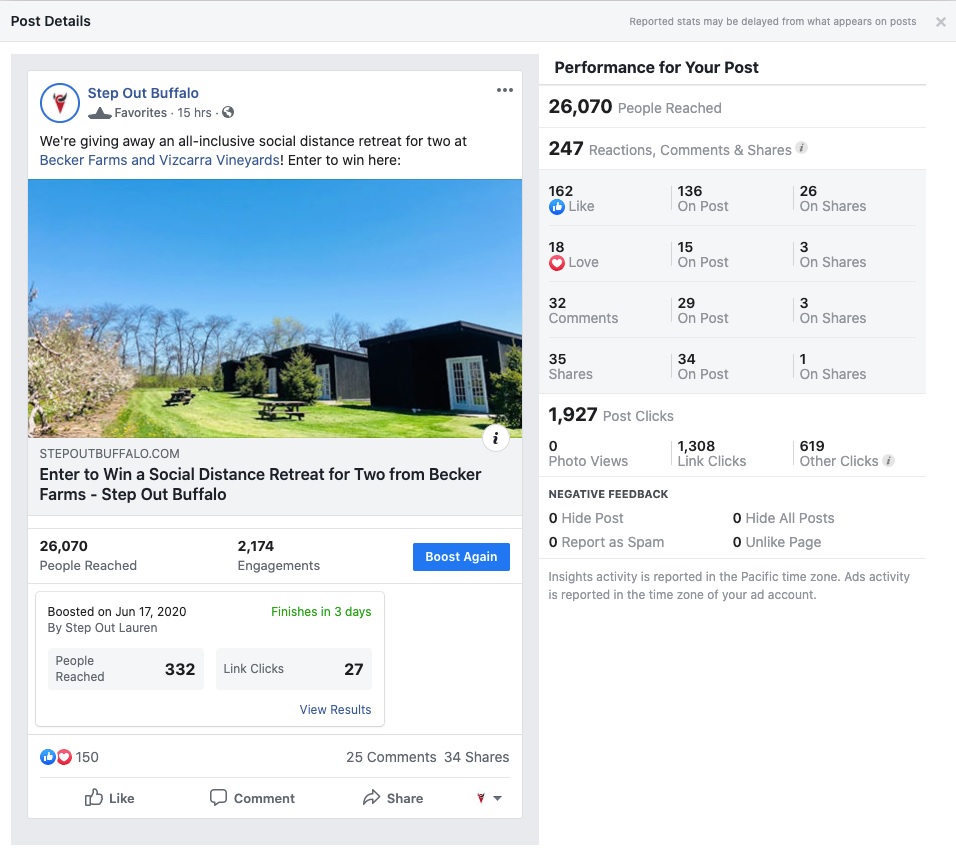
Task: Click the 0 Photo Views value
Action: [x=588, y=453]
